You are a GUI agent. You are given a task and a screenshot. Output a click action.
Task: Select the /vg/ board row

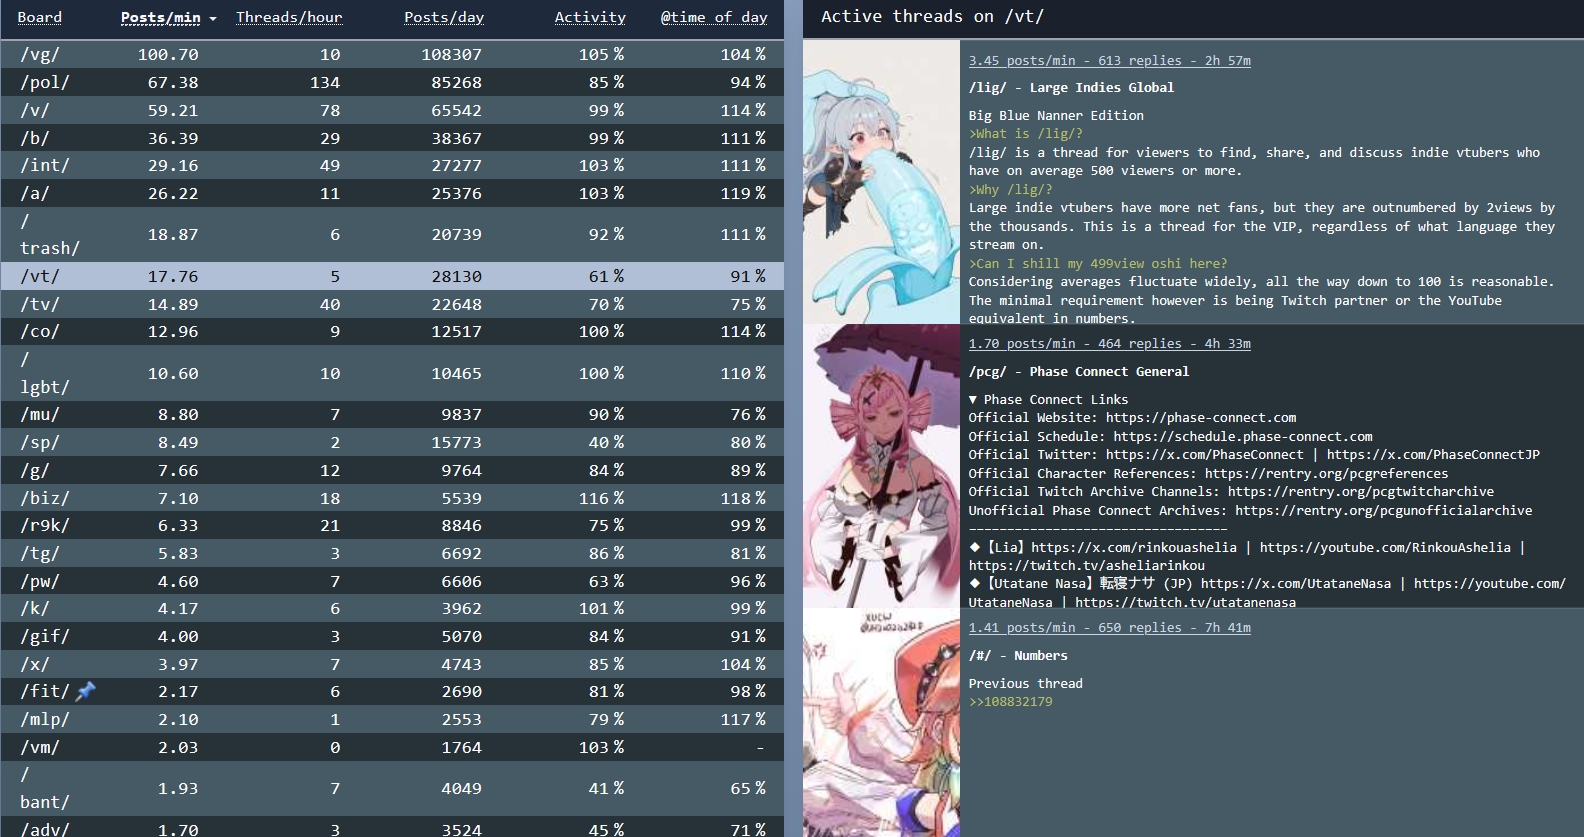point(392,54)
